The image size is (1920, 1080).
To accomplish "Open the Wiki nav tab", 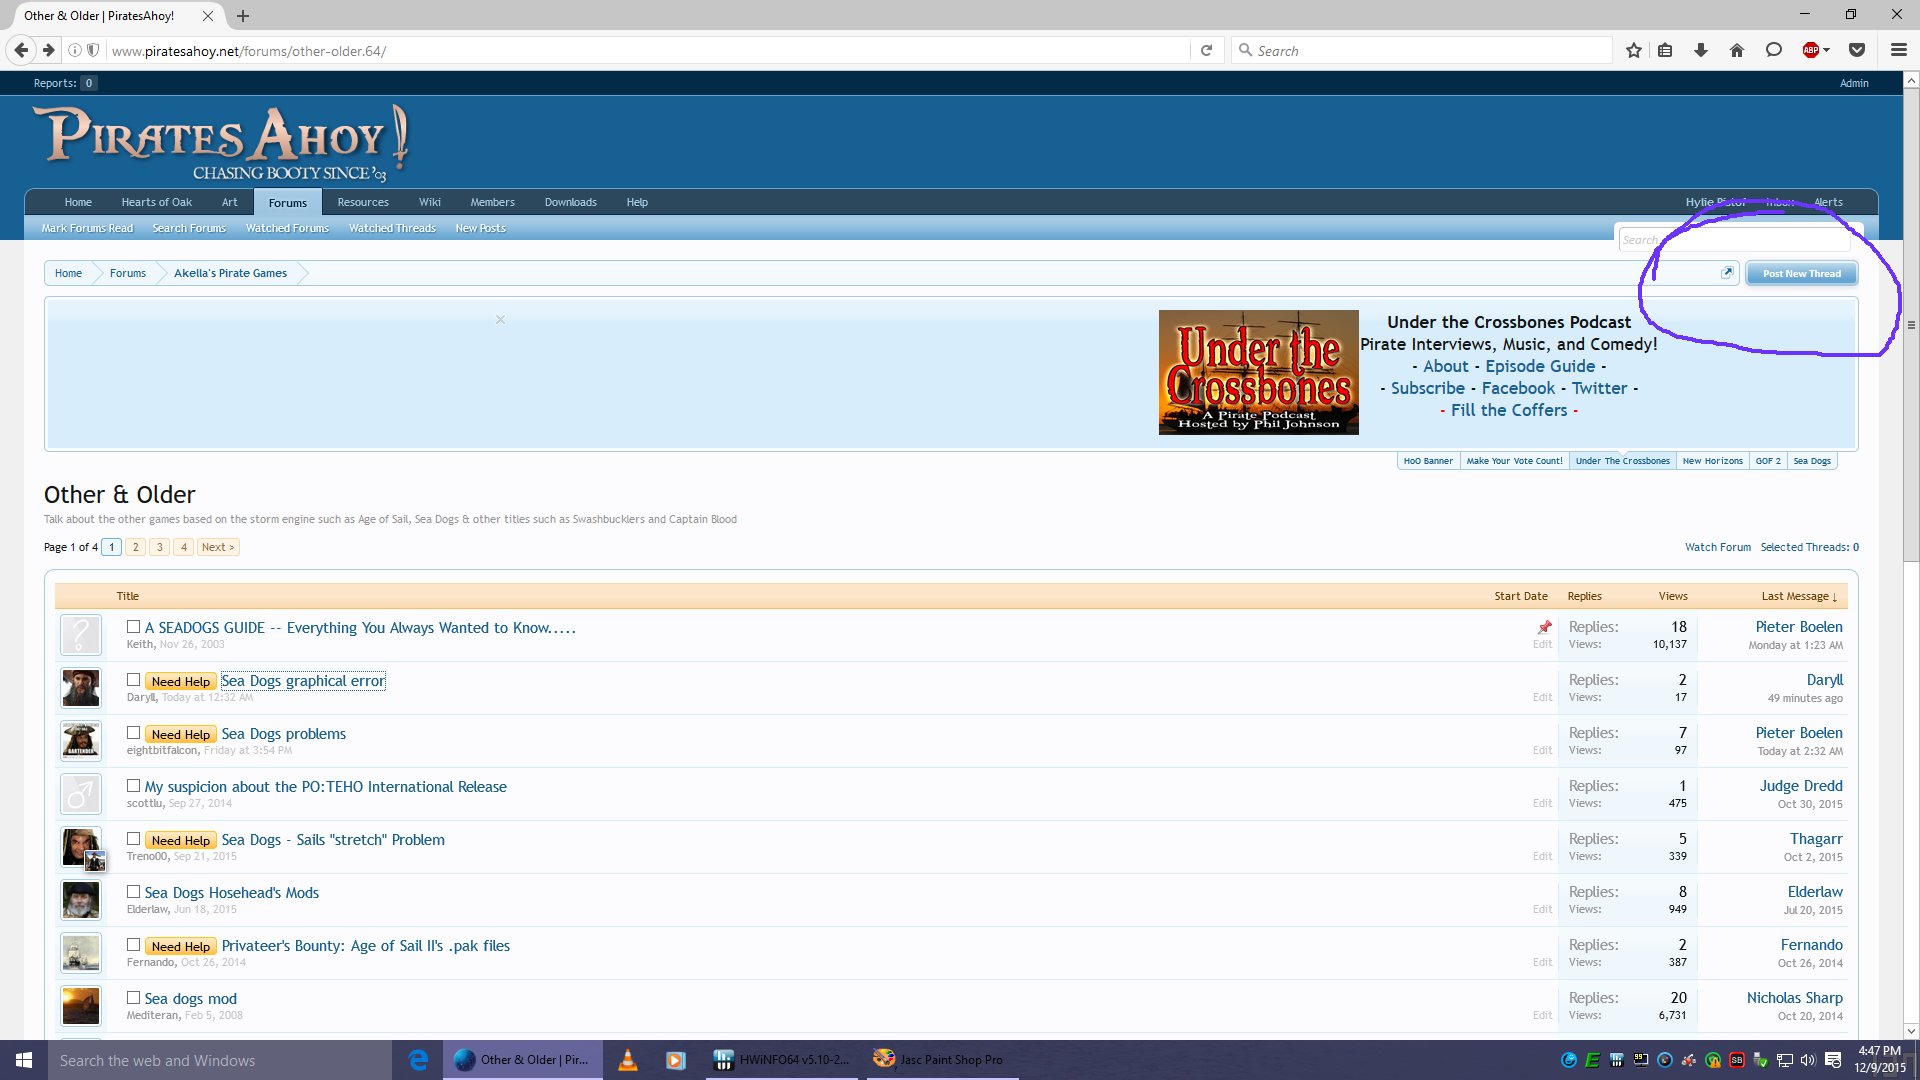I will (x=430, y=202).
